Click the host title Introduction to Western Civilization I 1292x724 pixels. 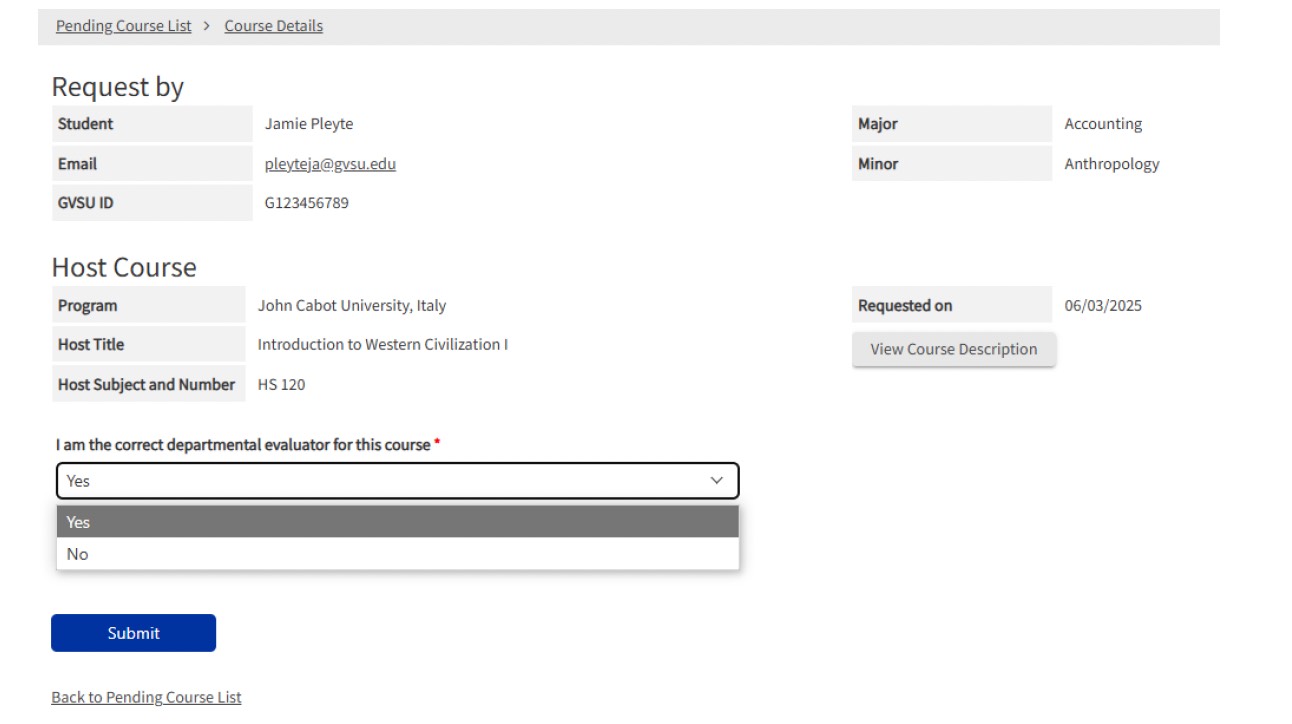382,344
